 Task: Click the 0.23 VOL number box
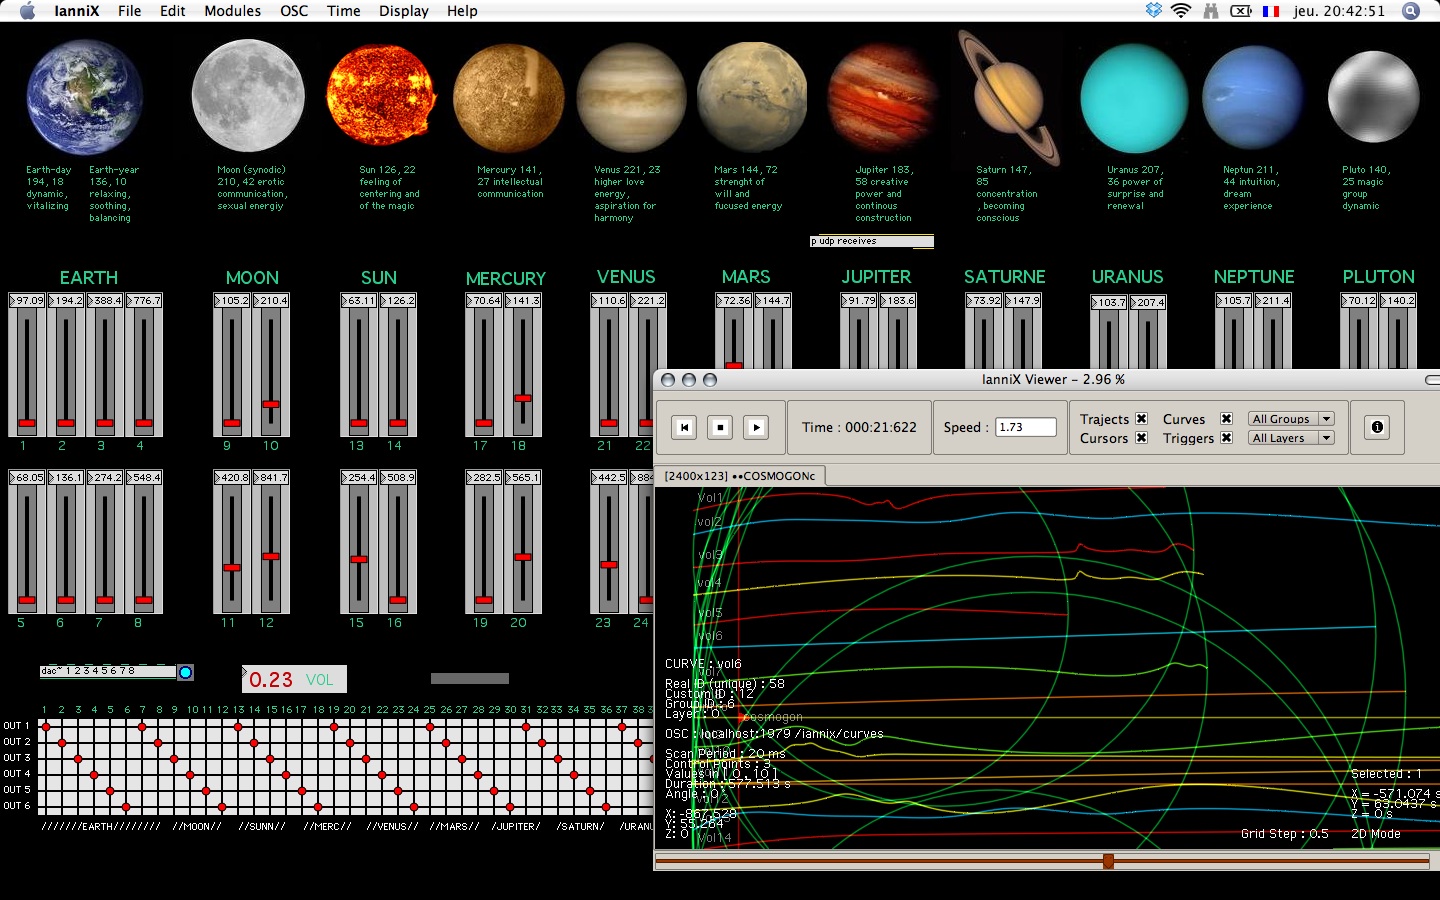(x=294, y=680)
